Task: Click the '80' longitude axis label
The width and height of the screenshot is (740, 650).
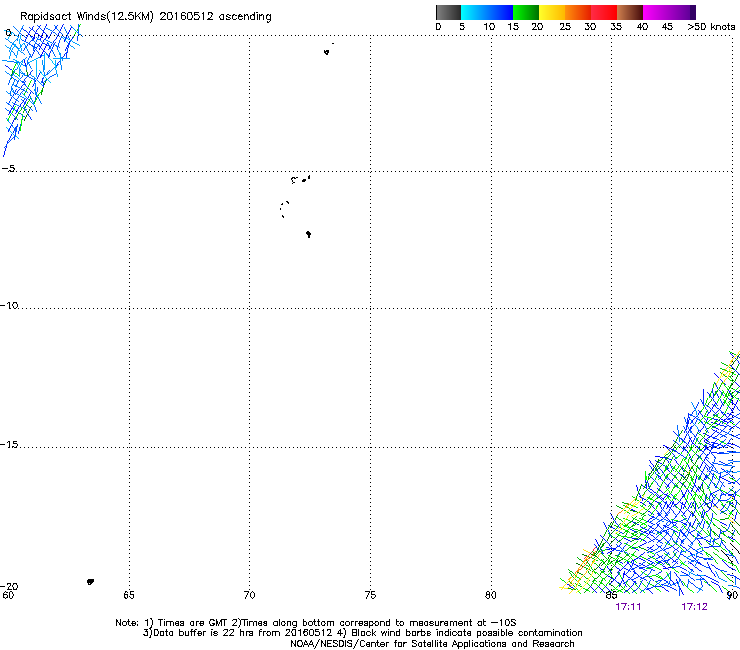Action: [x=491, y=595]
